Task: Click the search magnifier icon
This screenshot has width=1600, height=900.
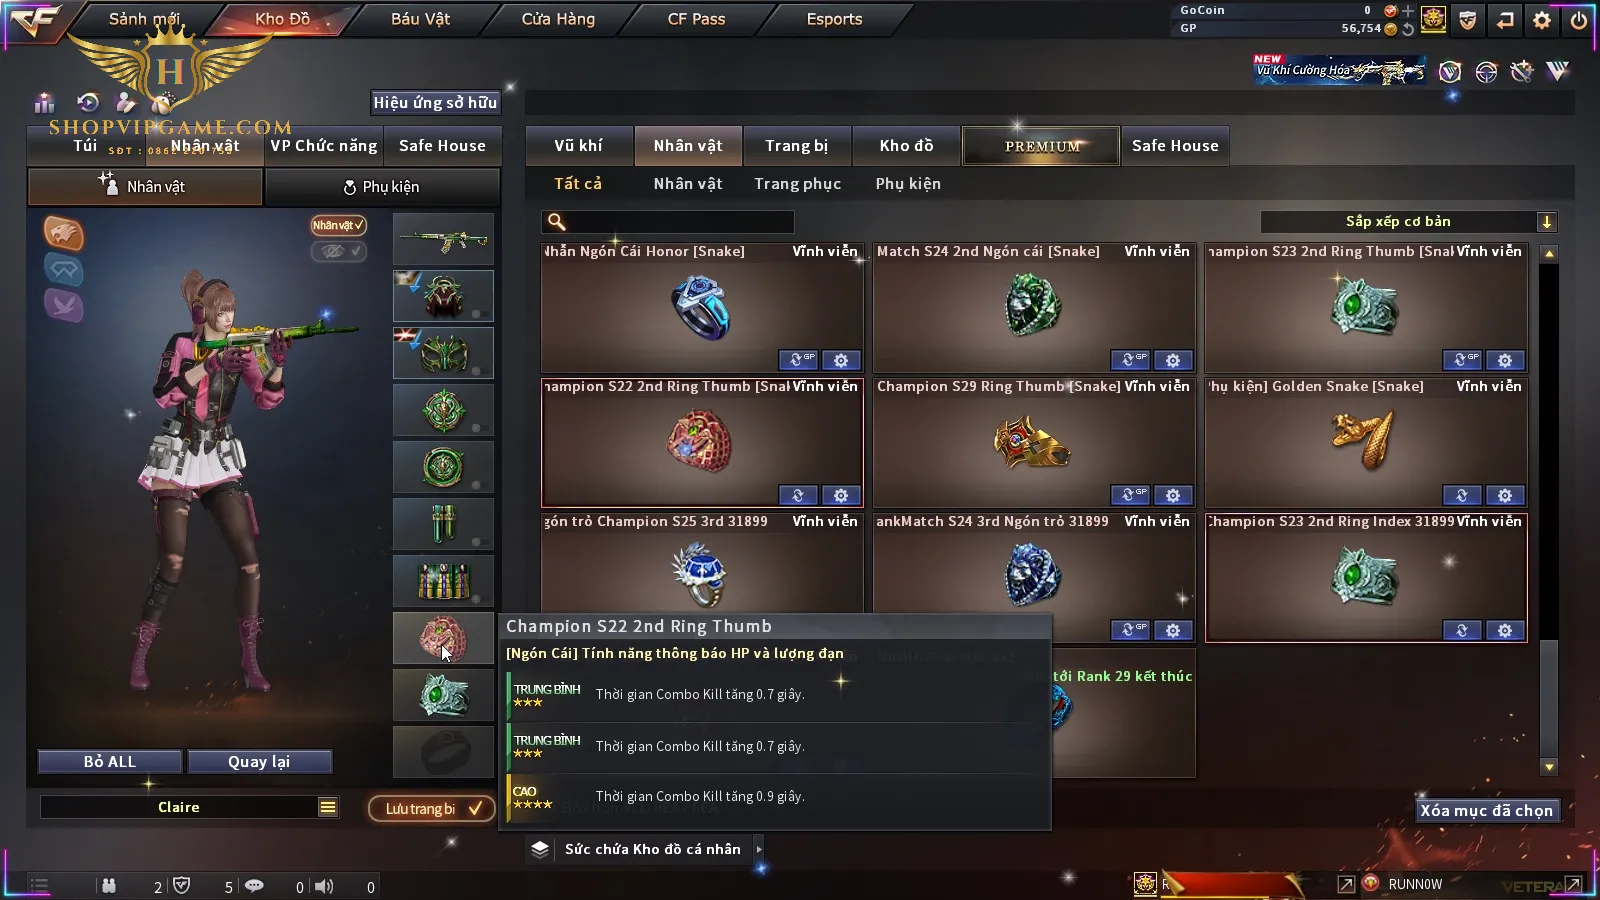Action: (557, 222)
